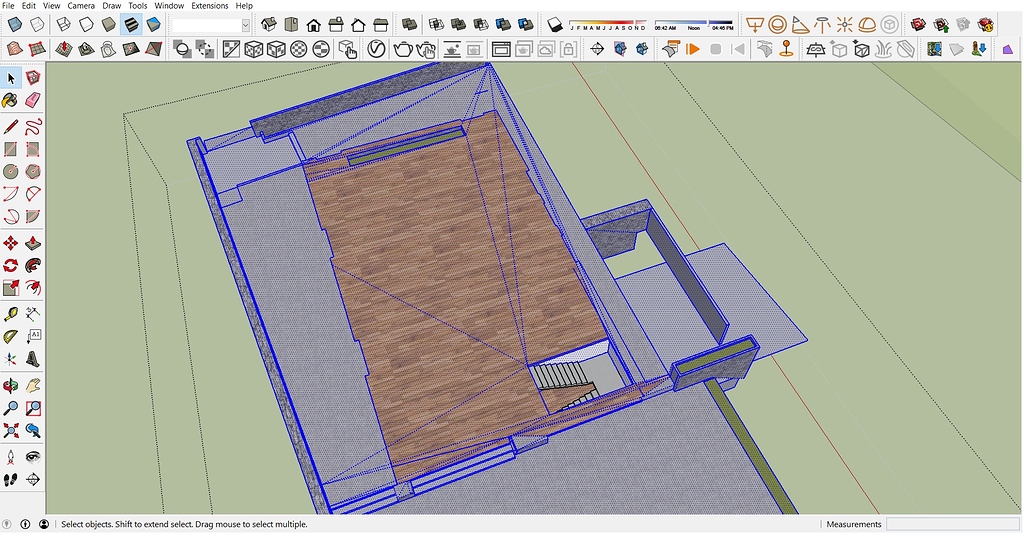Activate the Position Camera tool
This screenshot has height=549, width=1024.
tap(11, 457)
